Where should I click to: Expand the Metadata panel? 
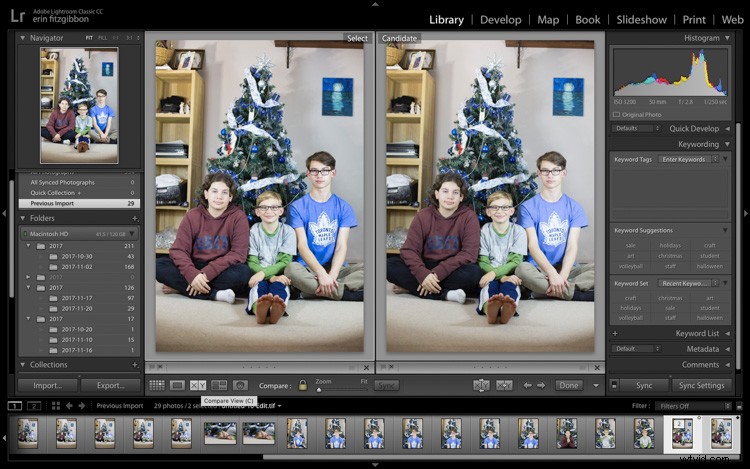(x=727, y=349)
